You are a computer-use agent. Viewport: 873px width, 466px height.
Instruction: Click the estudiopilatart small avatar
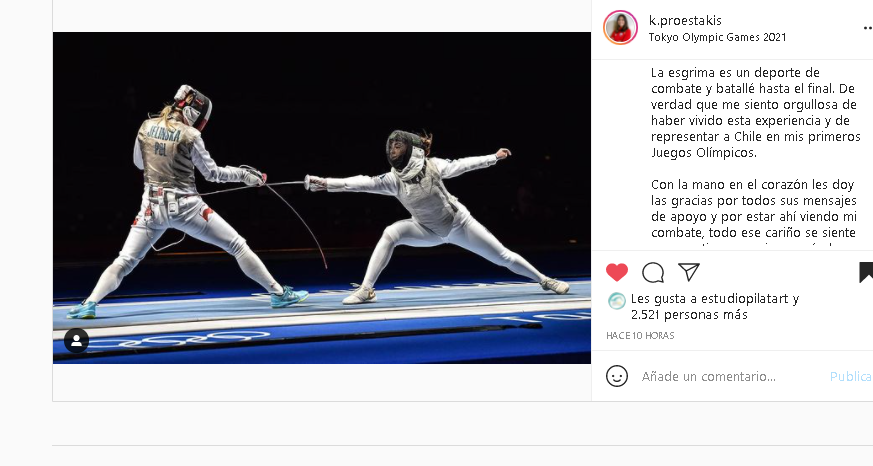[x=616, y=301]
